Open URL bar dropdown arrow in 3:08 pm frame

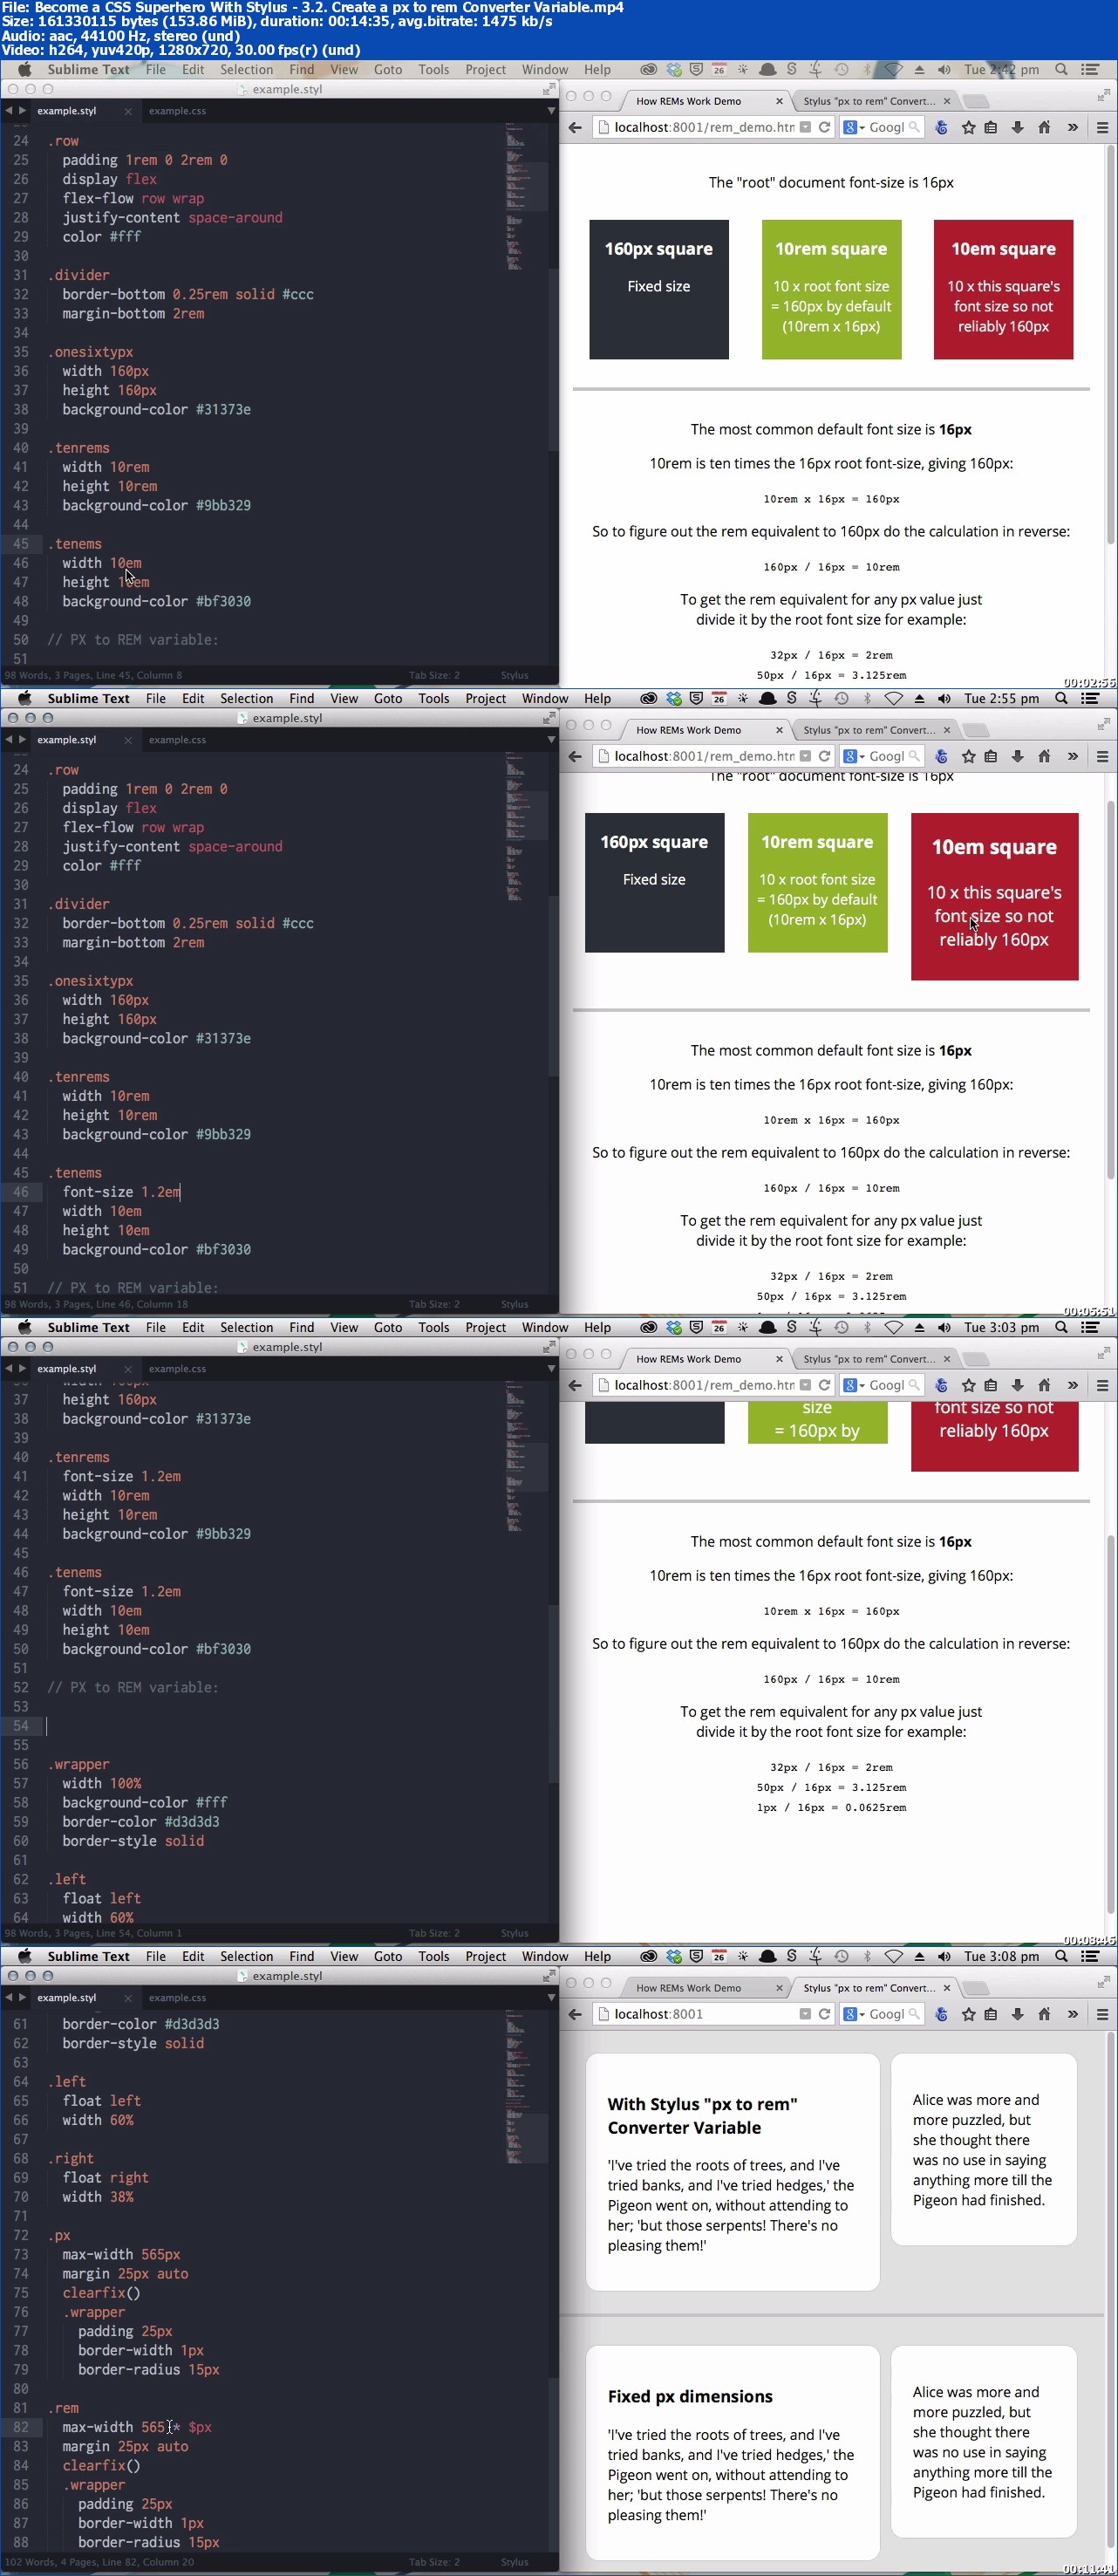click(805, 2014)
